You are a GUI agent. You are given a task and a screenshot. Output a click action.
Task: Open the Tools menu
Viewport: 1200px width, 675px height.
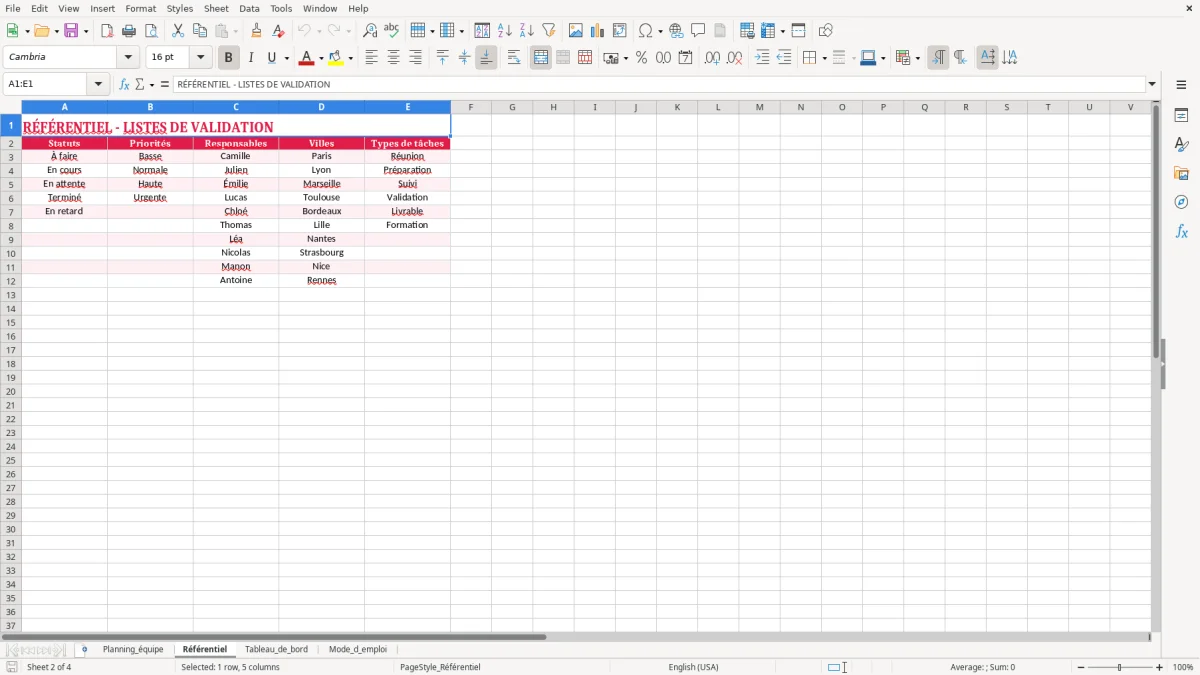tap(281, 8)
